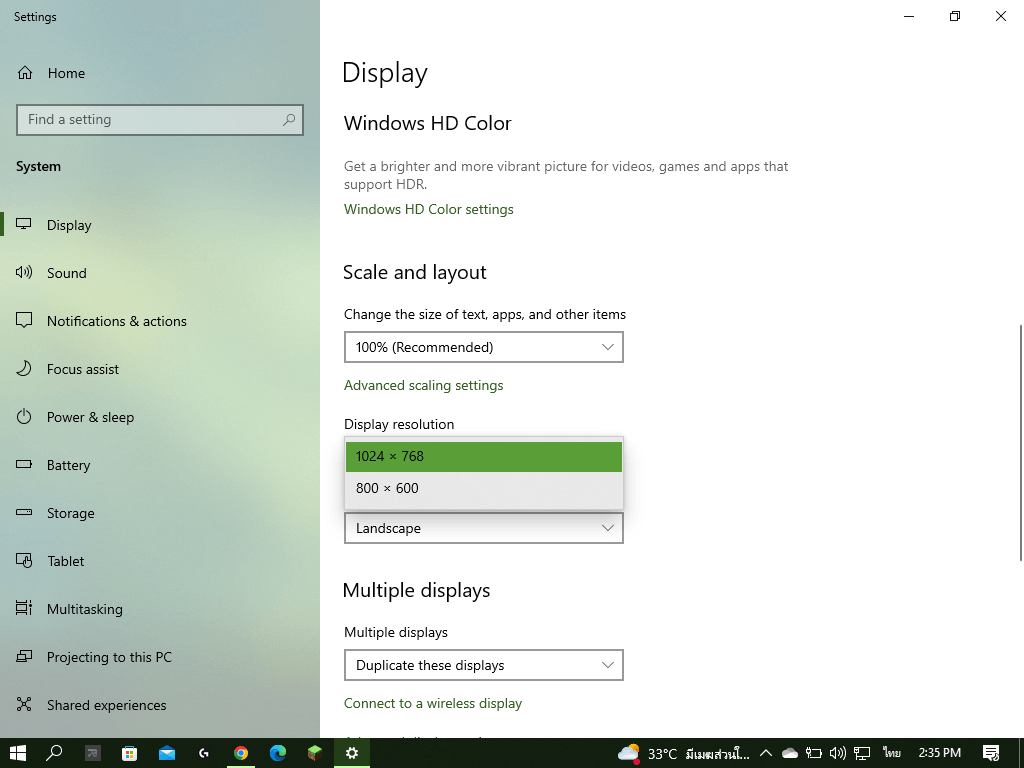Open the dark taskbar app left of Store
This screenshot has width=1024, height=768.
coord(93,753)
